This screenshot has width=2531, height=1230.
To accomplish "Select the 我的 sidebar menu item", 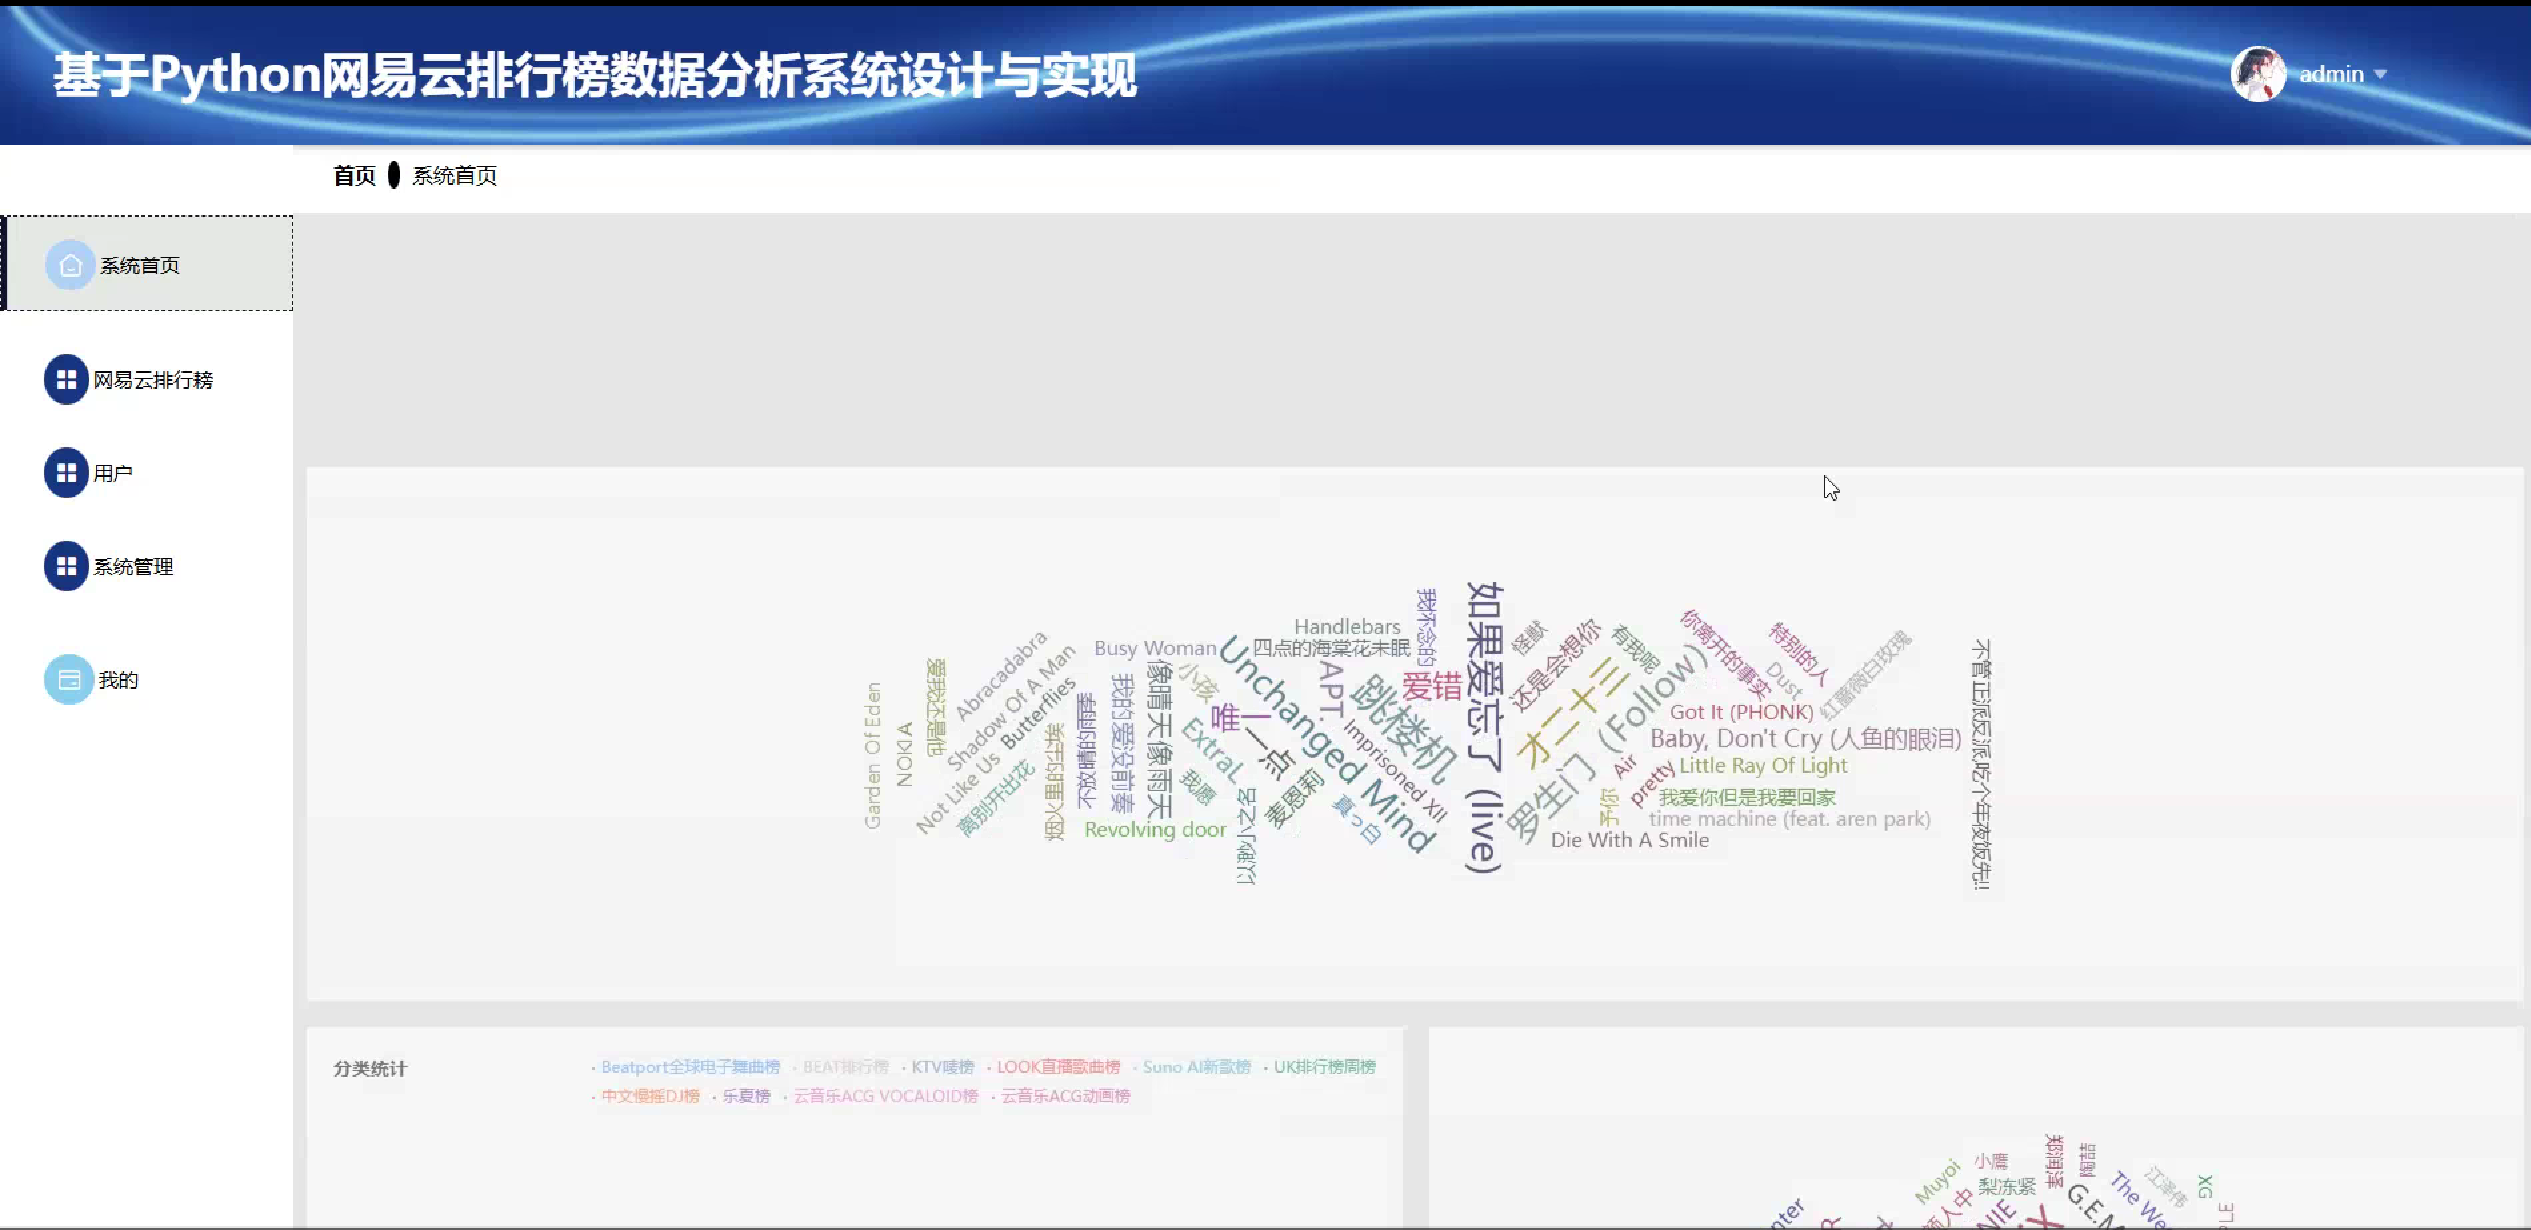I will click(118, 680).
